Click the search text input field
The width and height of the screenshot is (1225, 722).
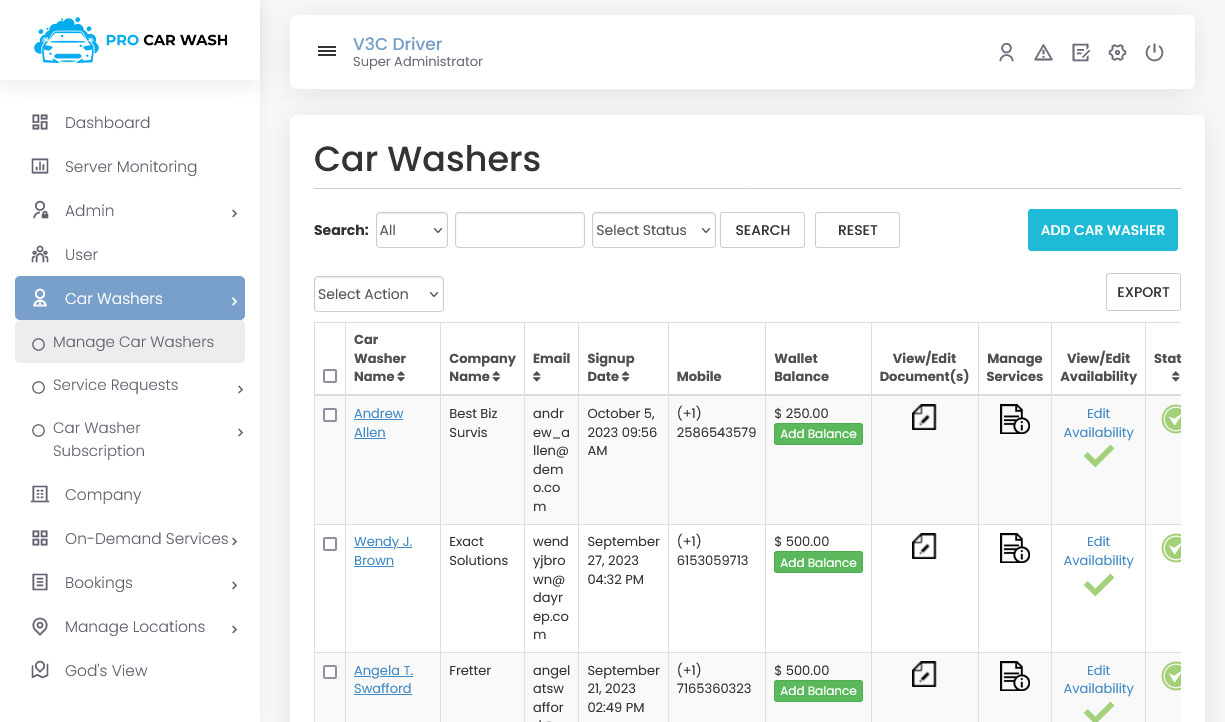(x=519, y=230)
